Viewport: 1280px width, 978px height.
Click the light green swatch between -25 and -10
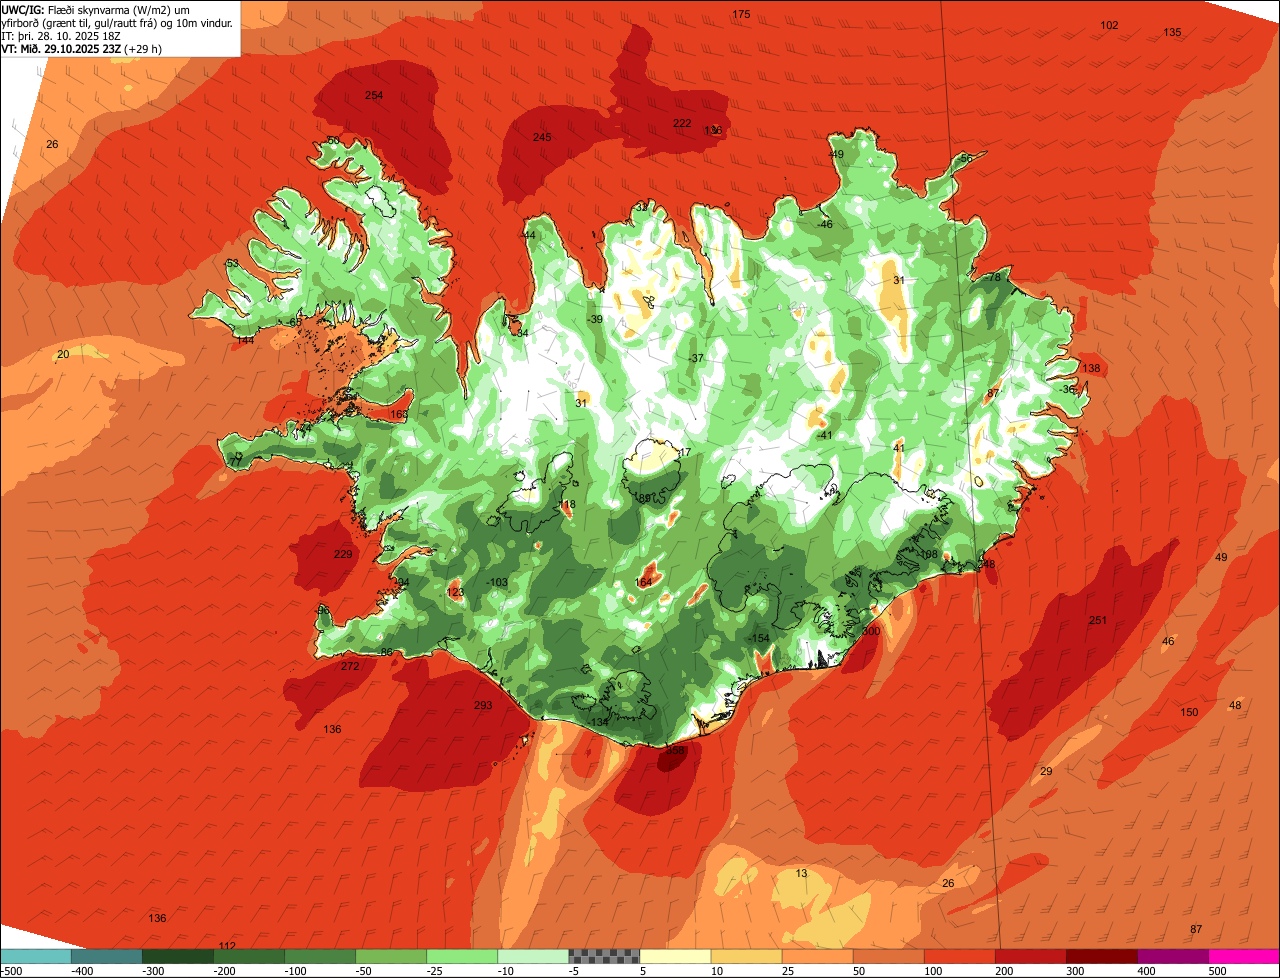pyautogui.click(x=462, y=956)
